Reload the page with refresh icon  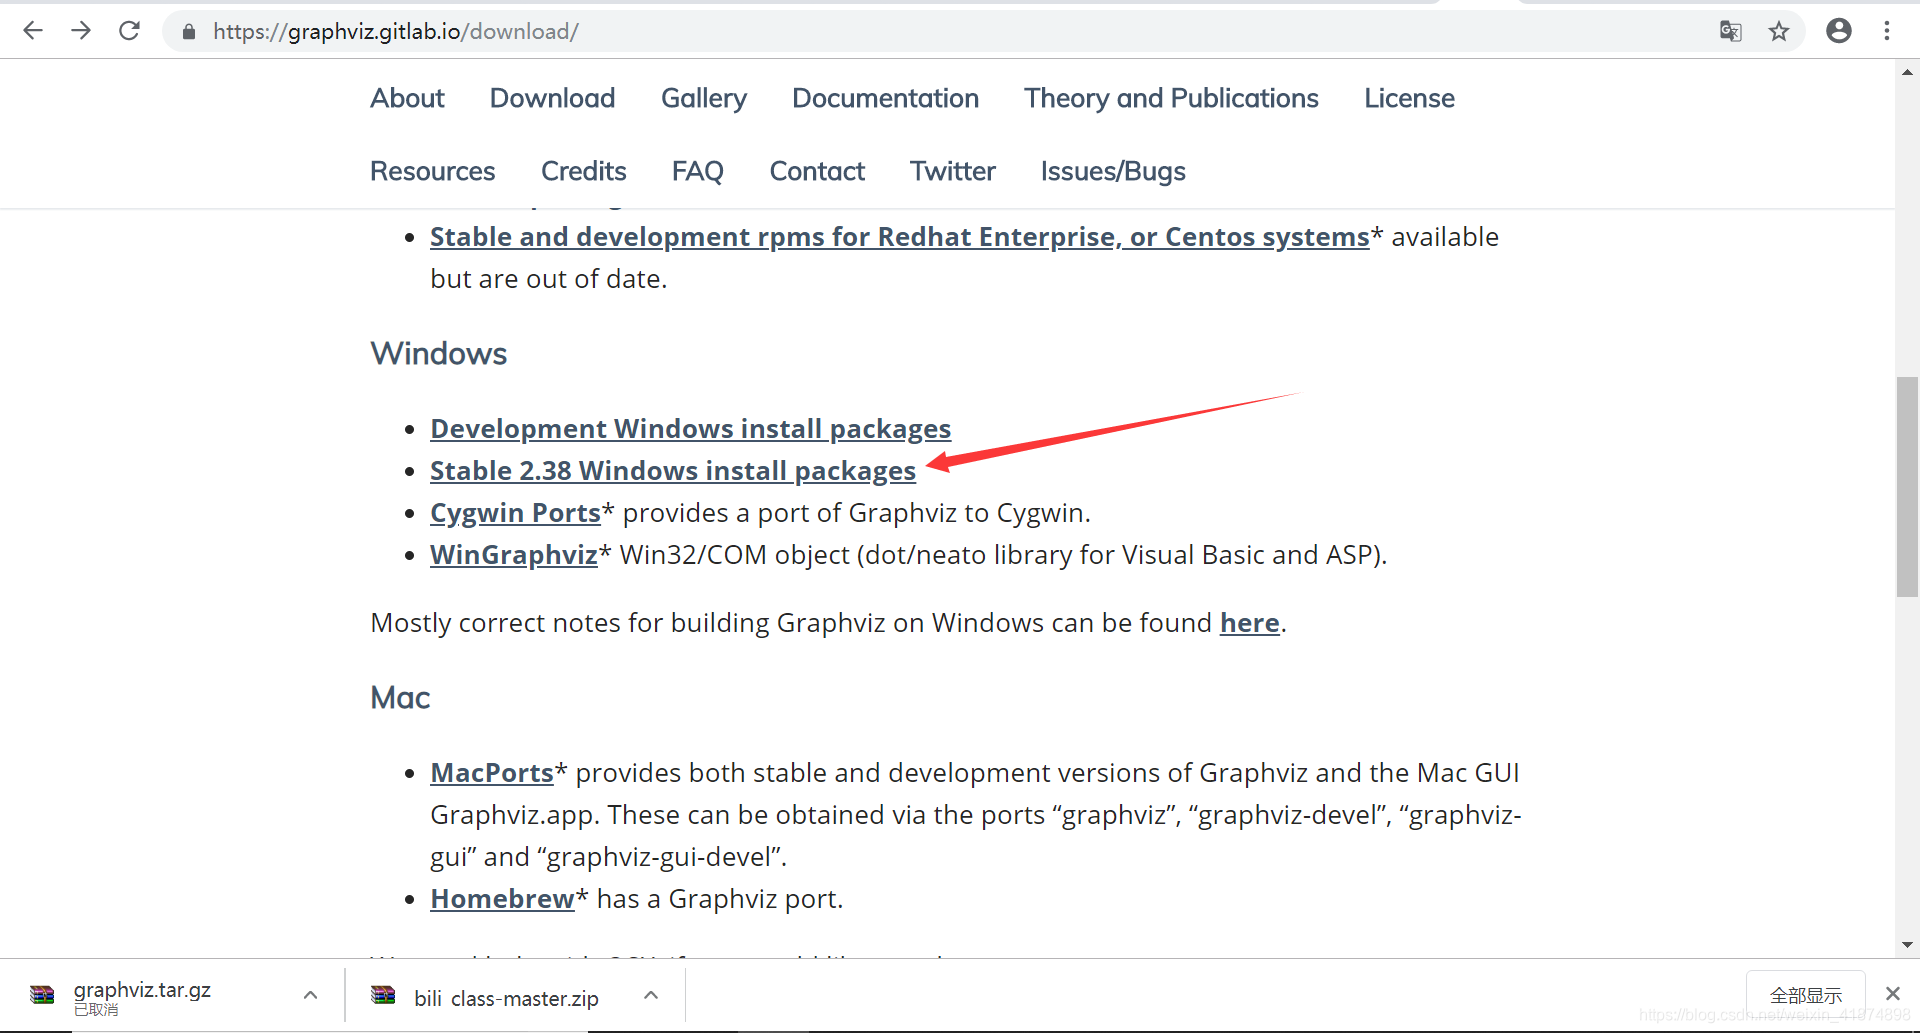click(129, 31)
